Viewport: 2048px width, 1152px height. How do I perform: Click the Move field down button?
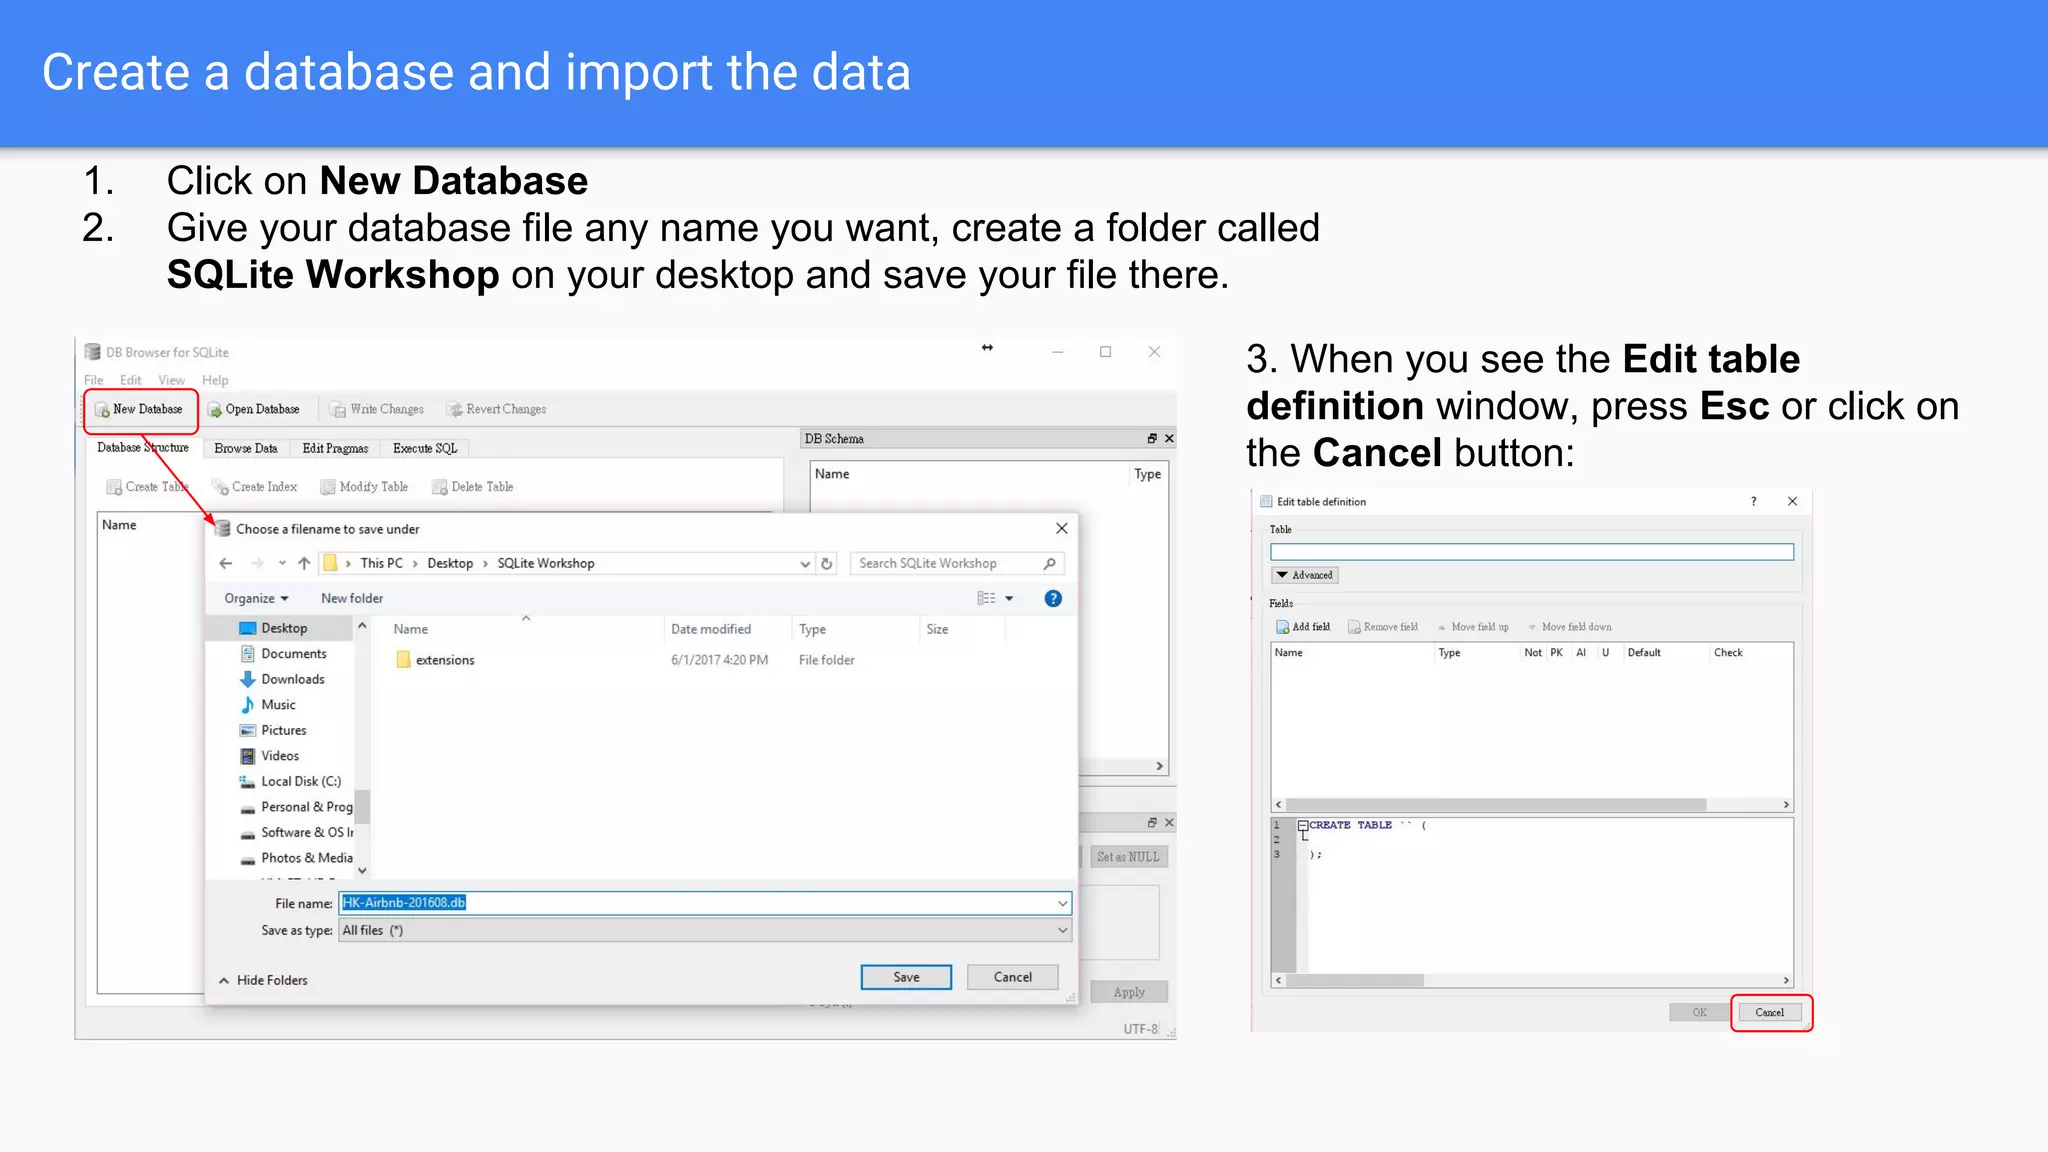(1570, 627)
